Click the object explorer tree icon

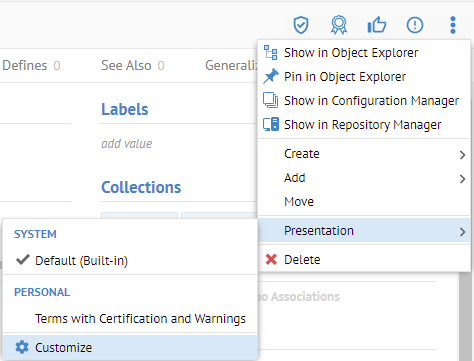[270, 53]
